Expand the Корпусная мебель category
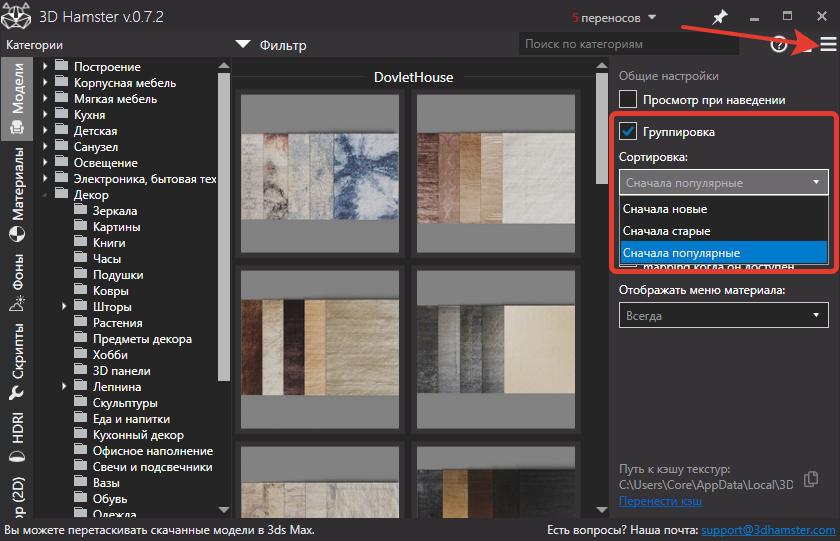 45,82
